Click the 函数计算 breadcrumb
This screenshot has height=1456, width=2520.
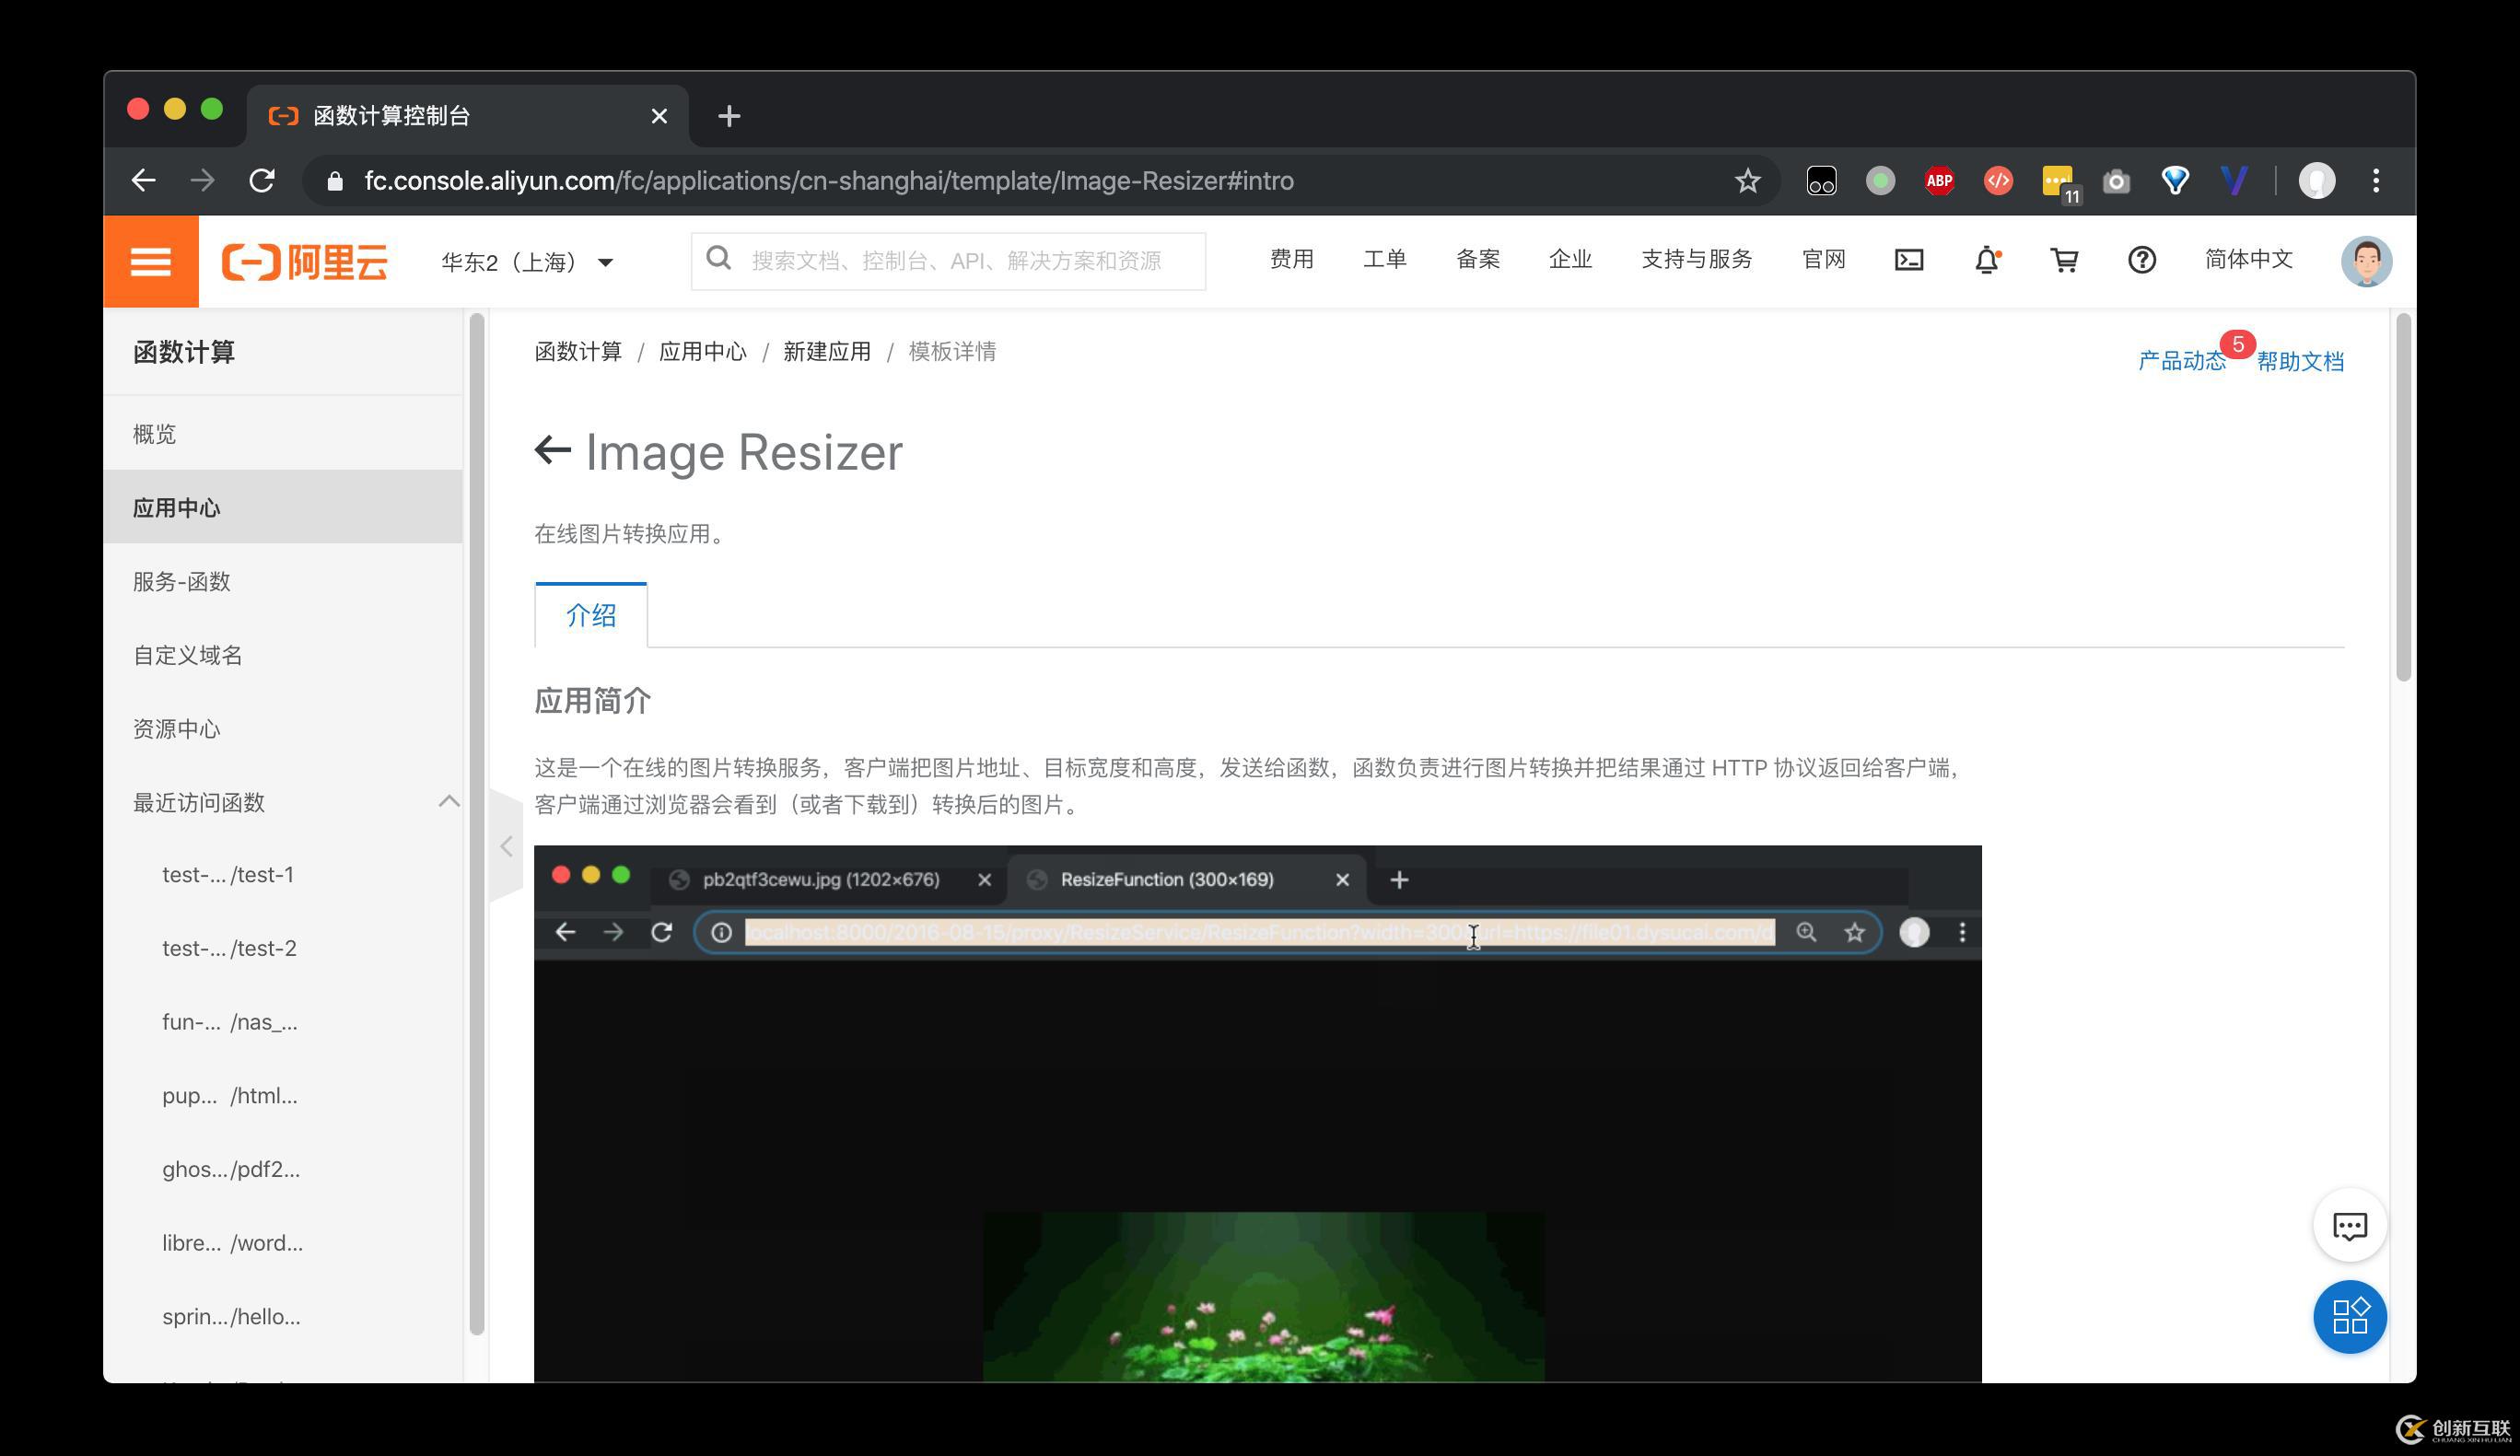(578, 352)
